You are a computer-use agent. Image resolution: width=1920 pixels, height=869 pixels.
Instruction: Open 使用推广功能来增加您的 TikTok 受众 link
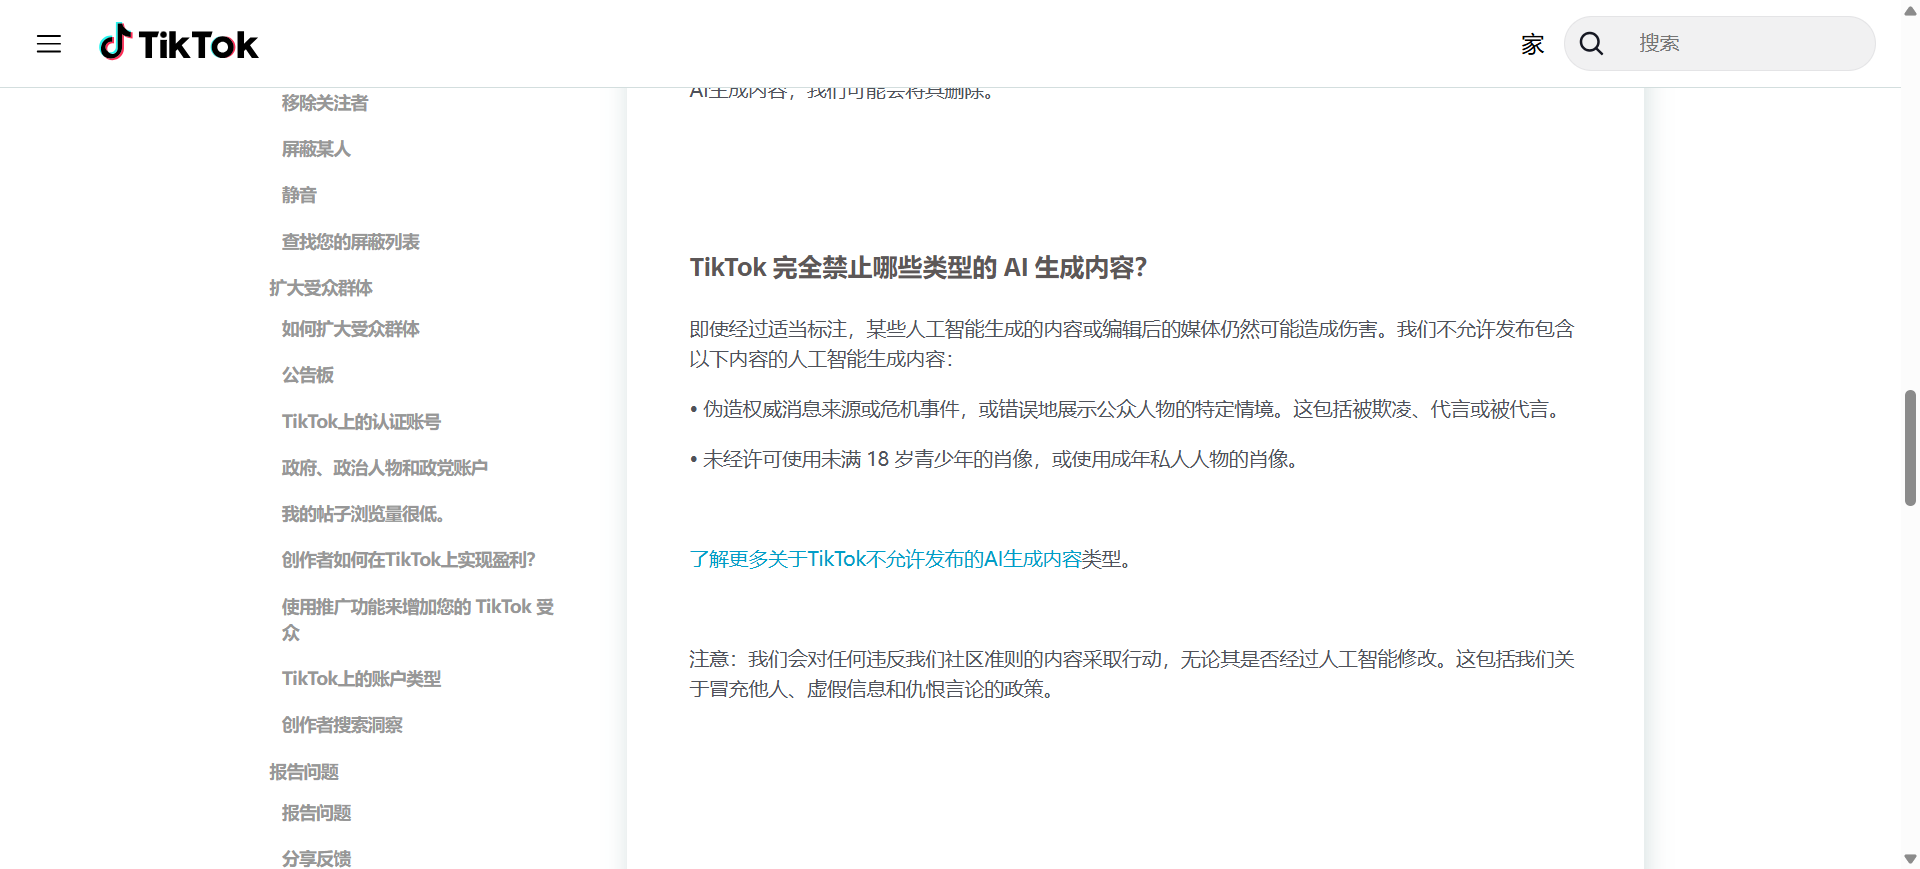tap(418, 620)
